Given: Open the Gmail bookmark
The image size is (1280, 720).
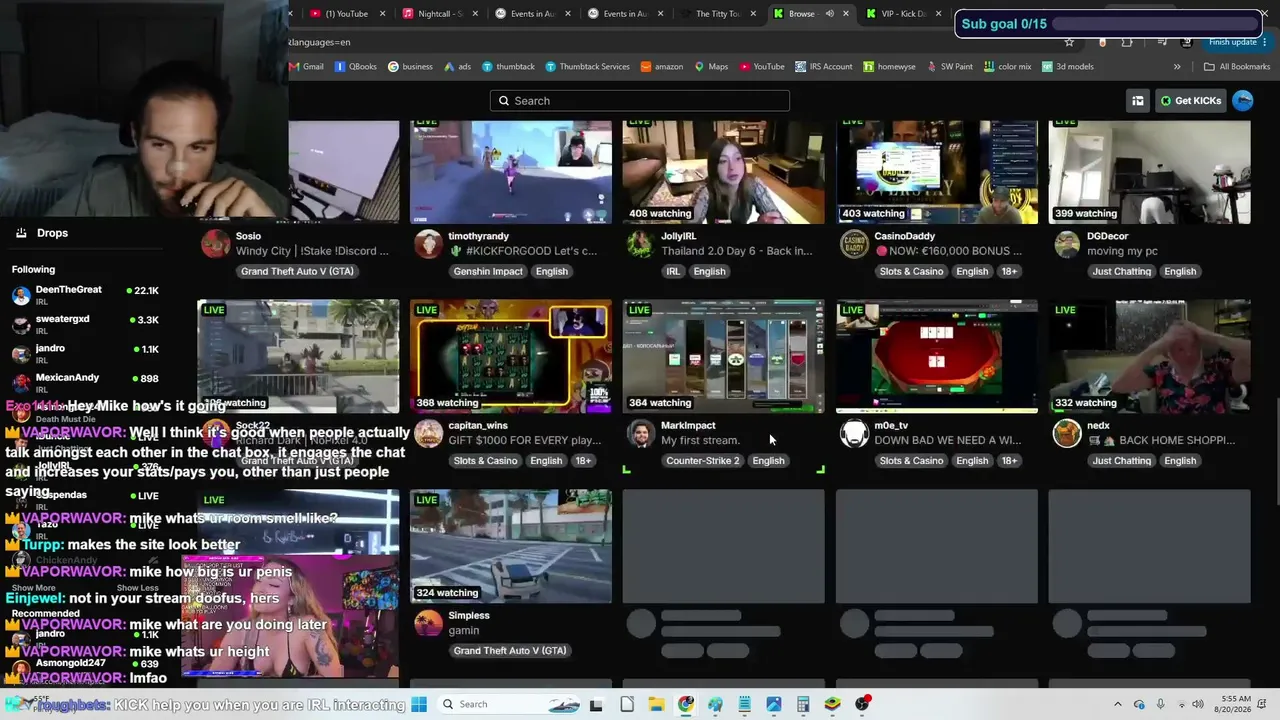Looking at the screenshot, I should coord(307,67).
